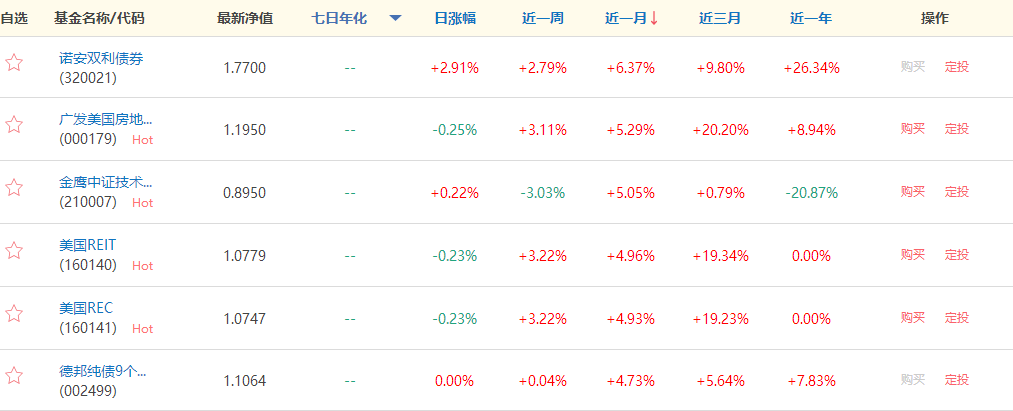Sort funds by 近三月 performance

720,18
